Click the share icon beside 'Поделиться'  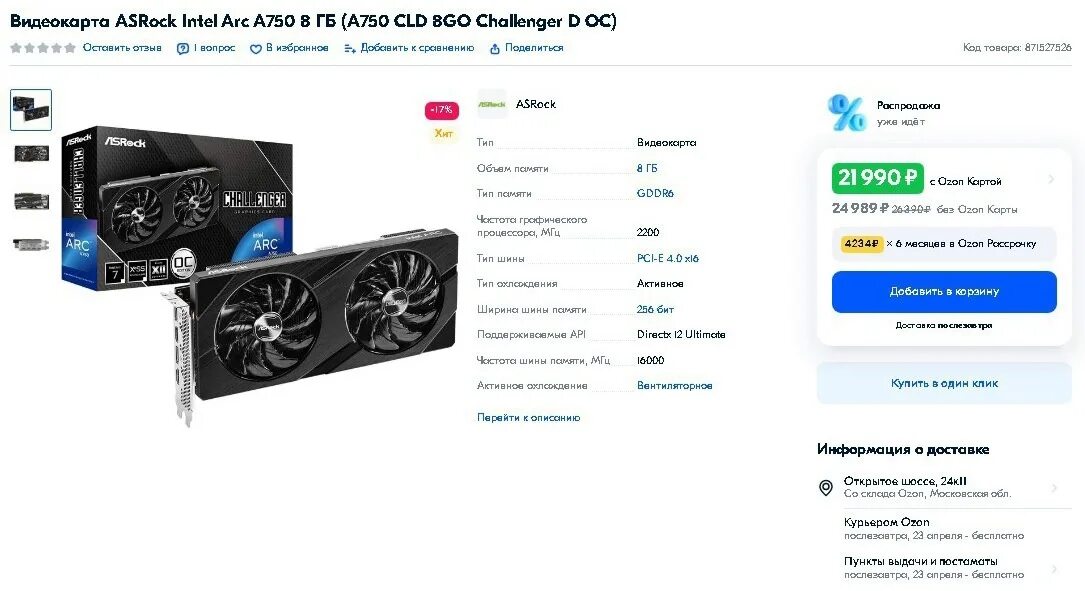[495, 48]
